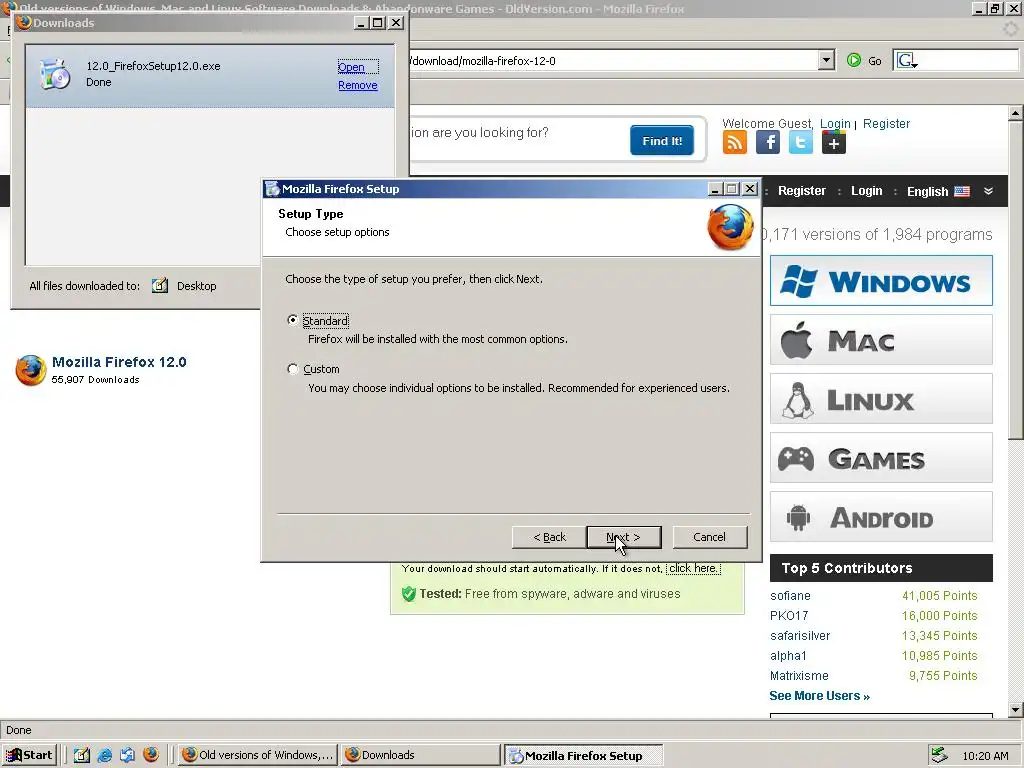Open the Twitter icon
This screenshot has height=768, width=1024.
tap(801, 142)
